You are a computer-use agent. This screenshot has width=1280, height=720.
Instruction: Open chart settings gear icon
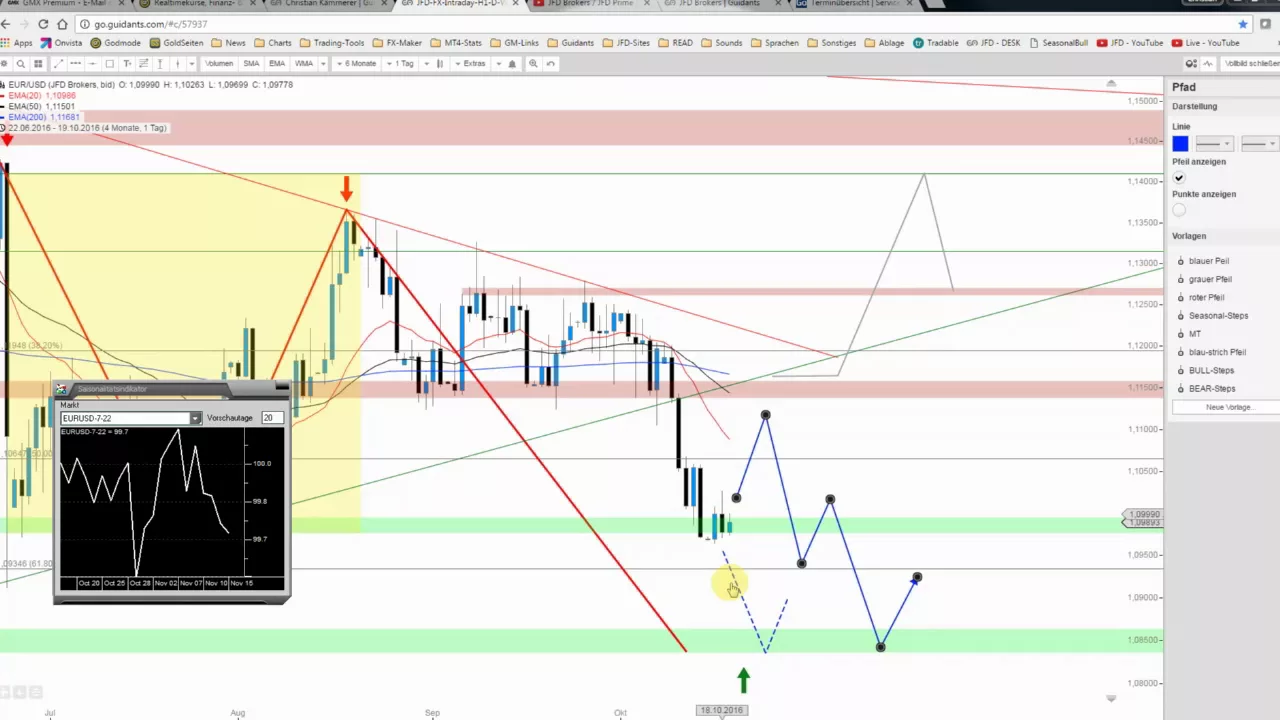tap(5, 63)
